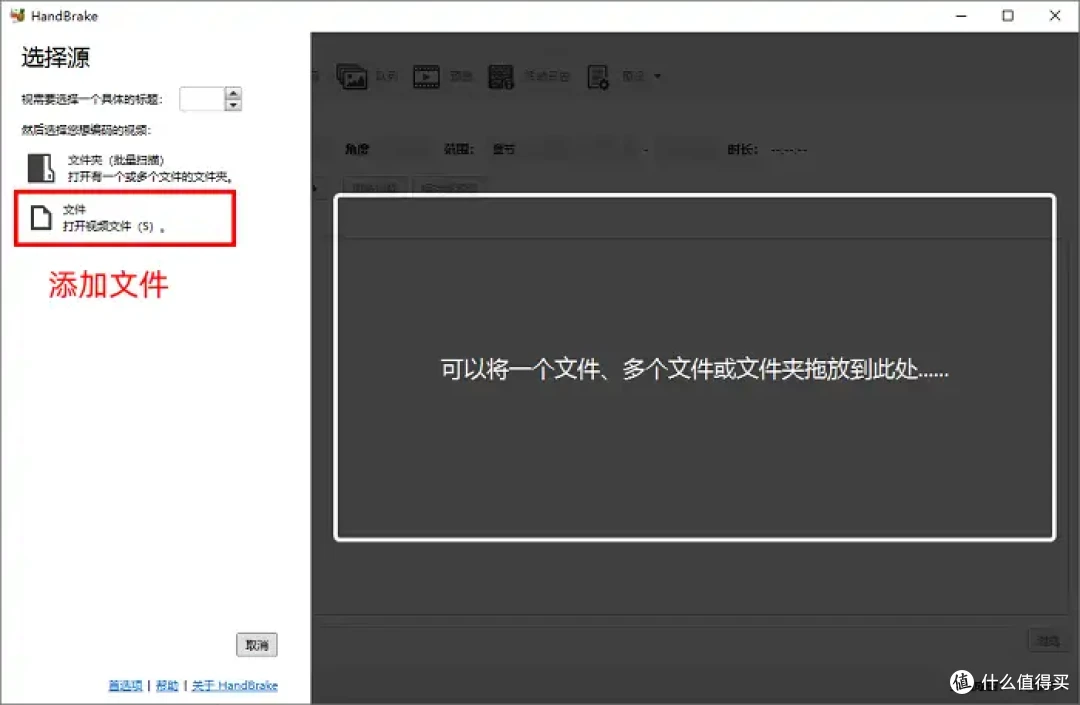Click the drop files message 可以将一个文件
Screen dimensions: 1080x705
(694, 369)
